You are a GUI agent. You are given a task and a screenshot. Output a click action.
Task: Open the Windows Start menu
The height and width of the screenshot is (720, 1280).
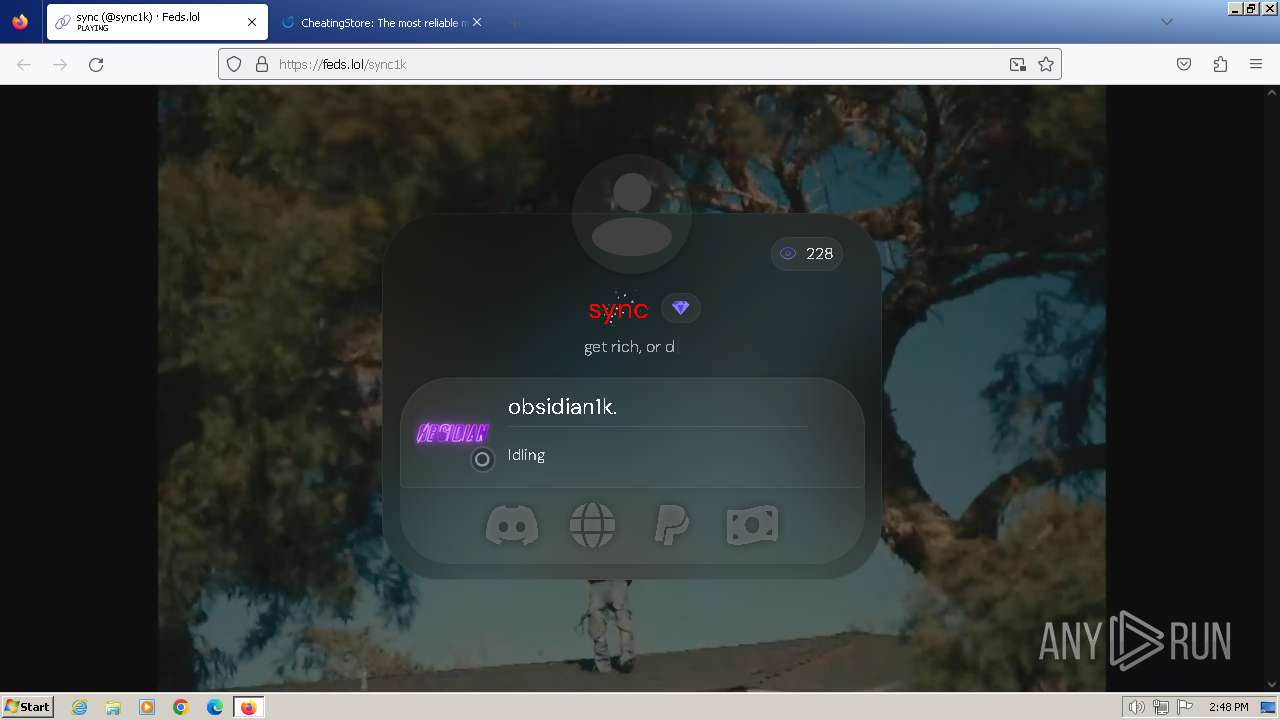tap(28, 707)
